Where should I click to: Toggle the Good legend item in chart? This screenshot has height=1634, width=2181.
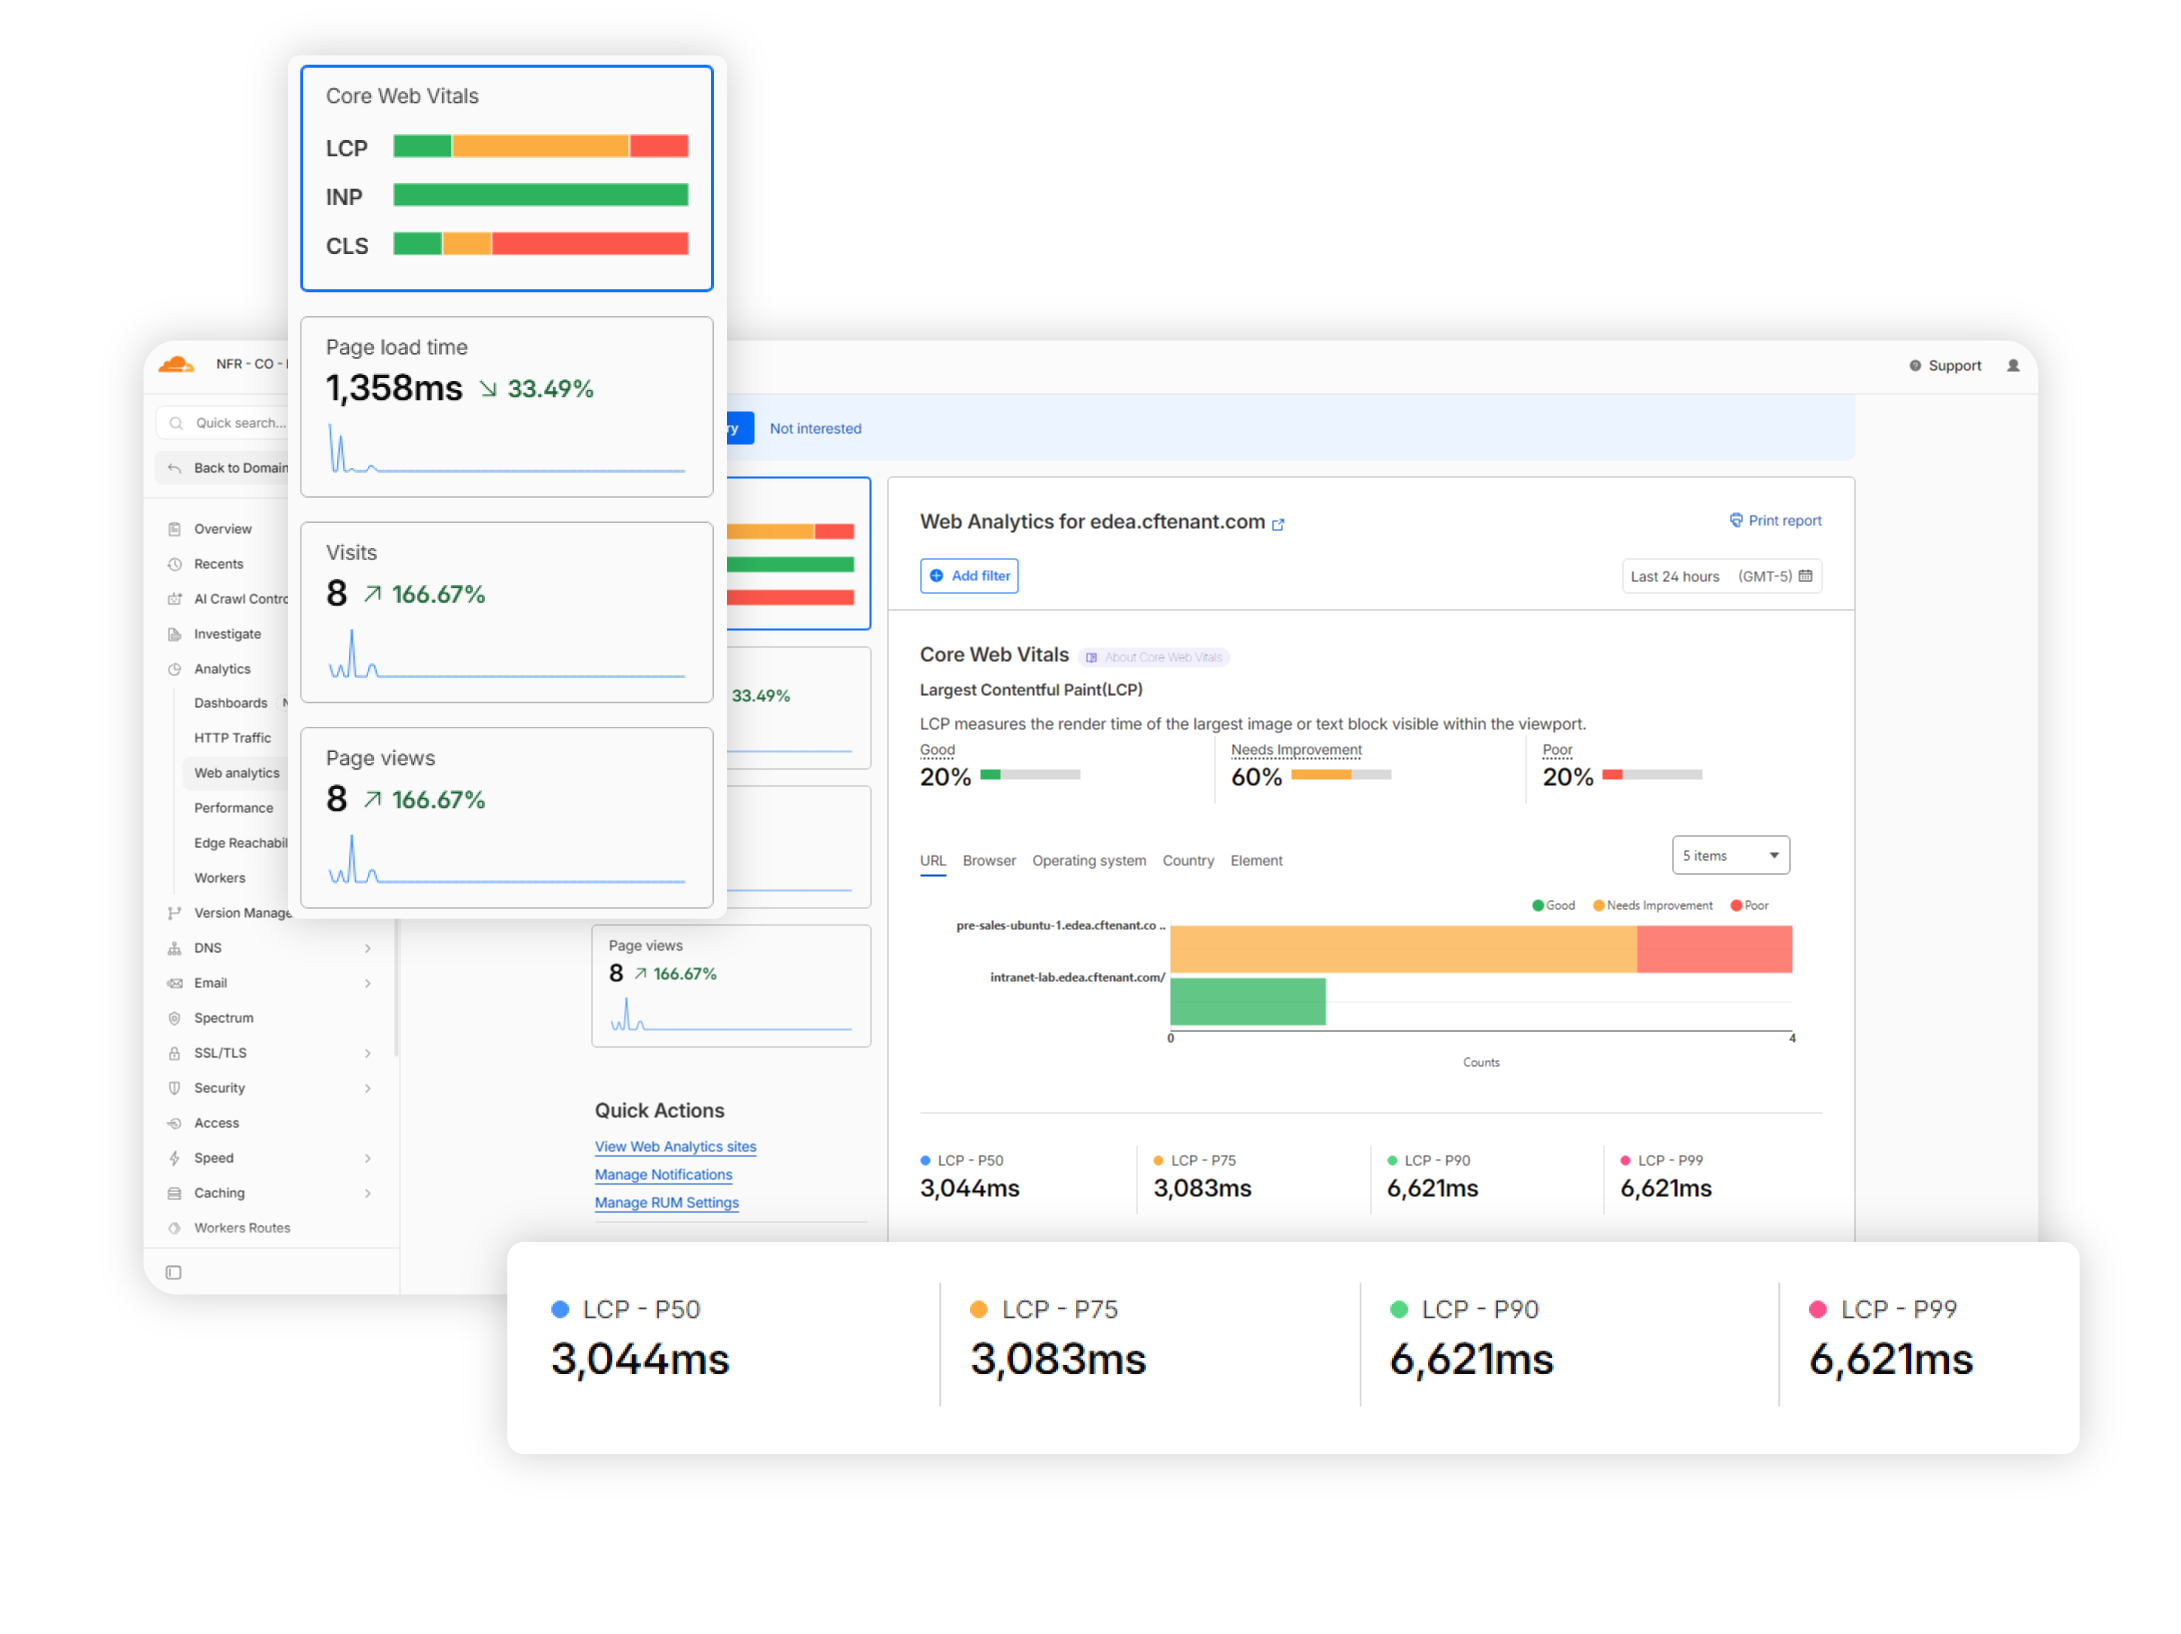[1553, 905]
